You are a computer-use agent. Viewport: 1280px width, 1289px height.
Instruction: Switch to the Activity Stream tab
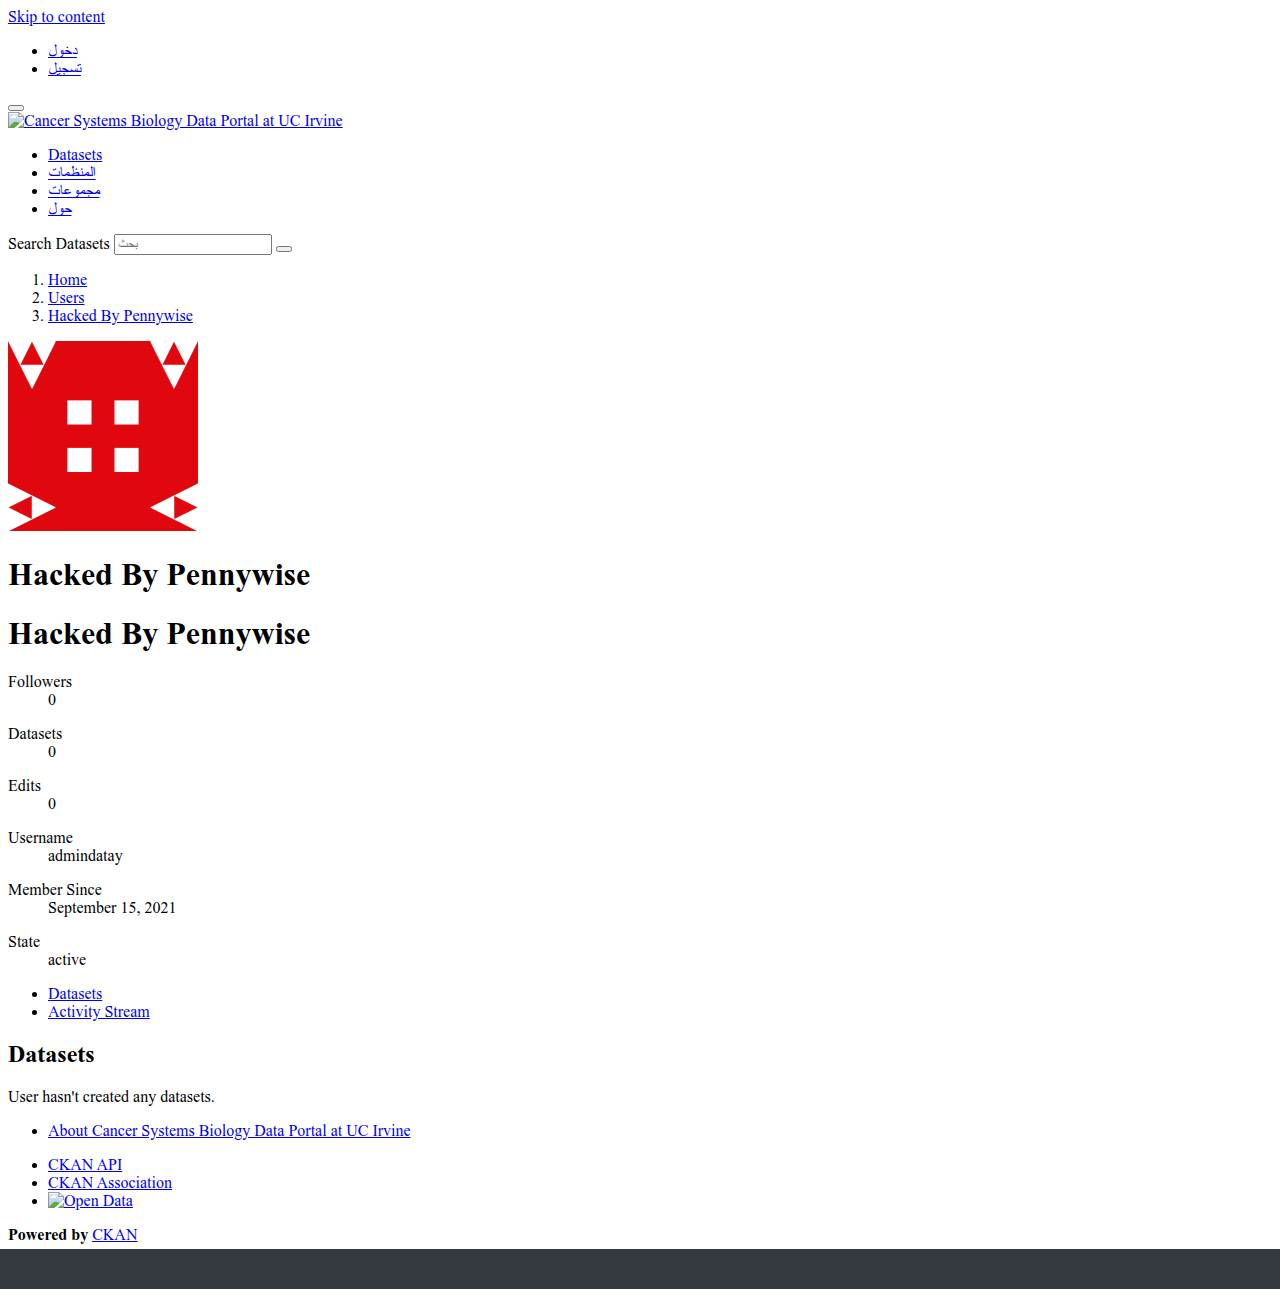(99, 1012)
